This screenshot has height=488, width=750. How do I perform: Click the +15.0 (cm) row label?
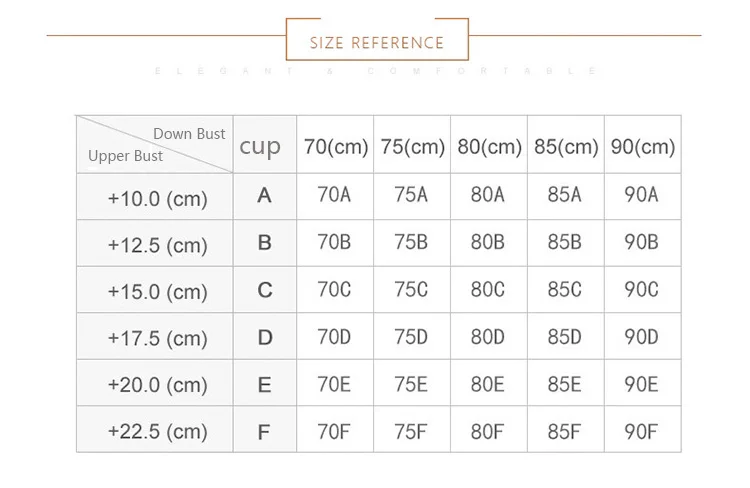[157, 292]
